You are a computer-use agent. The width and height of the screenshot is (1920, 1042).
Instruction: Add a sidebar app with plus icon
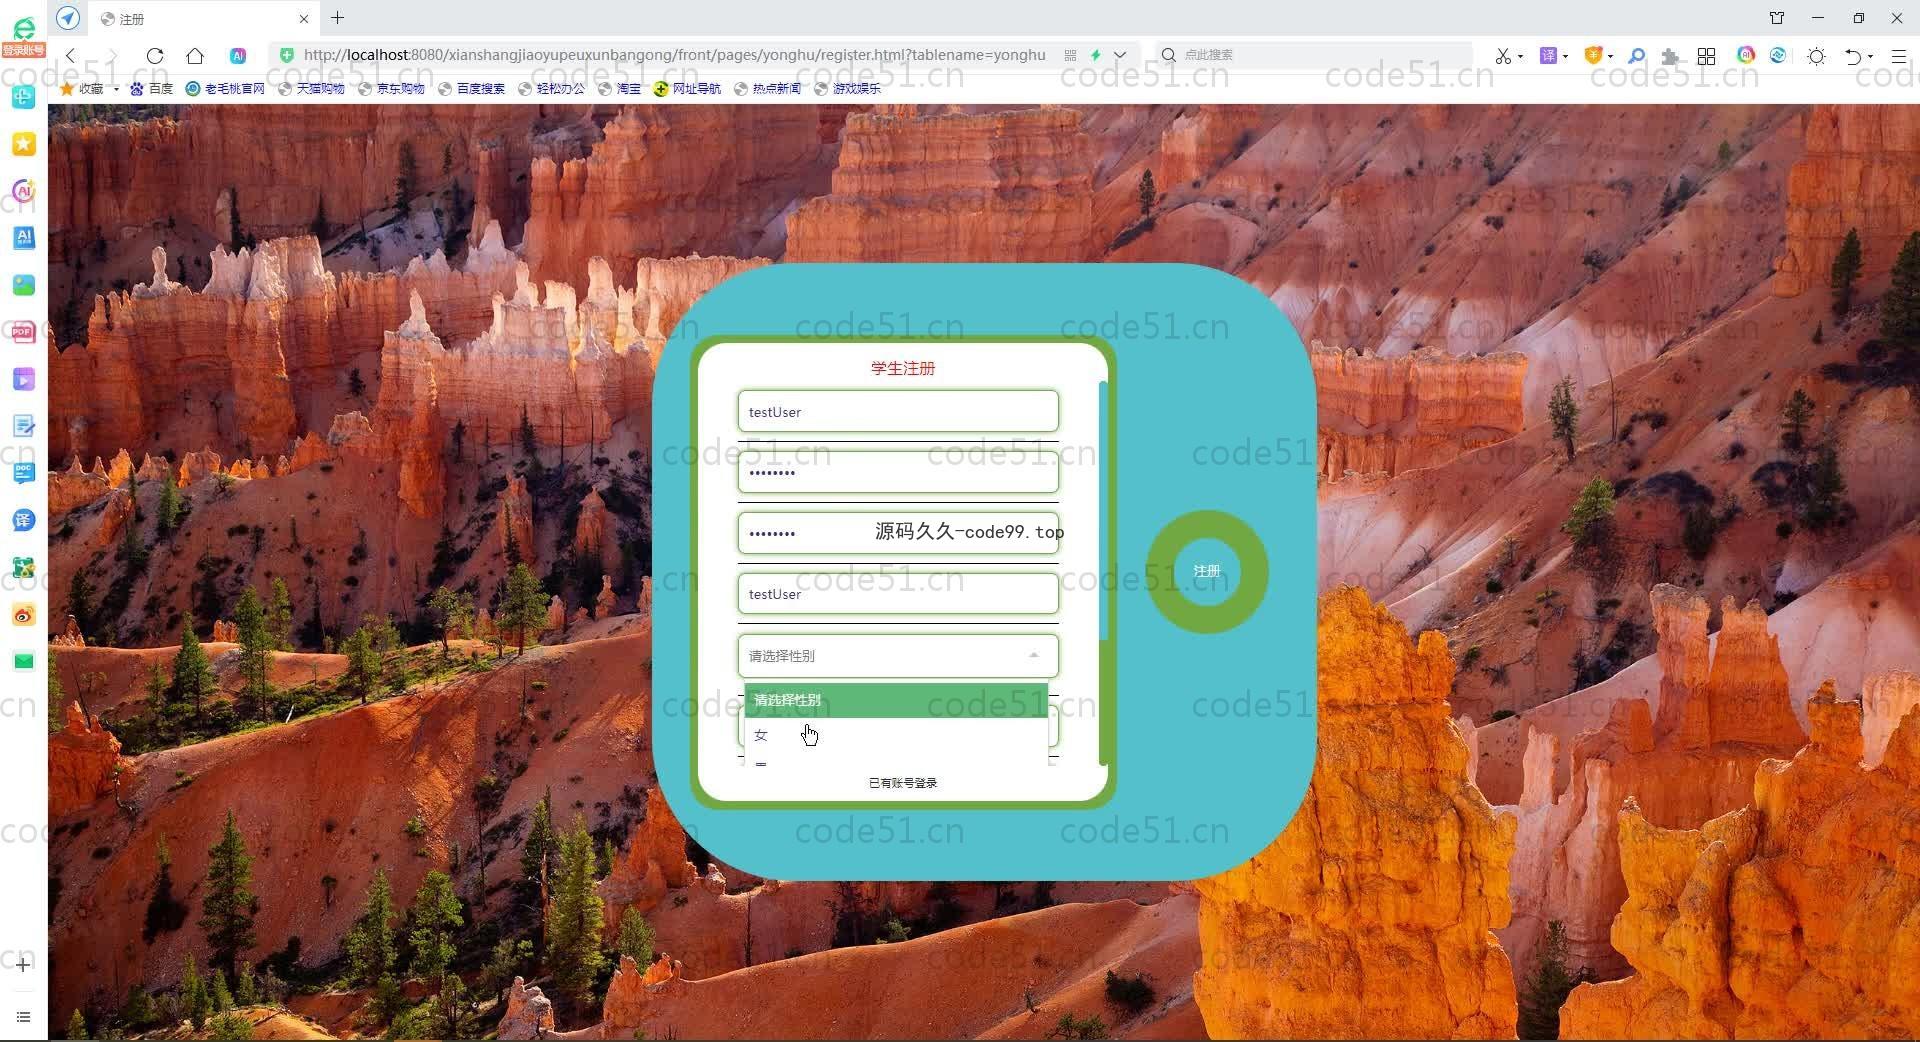coord(23,965)
